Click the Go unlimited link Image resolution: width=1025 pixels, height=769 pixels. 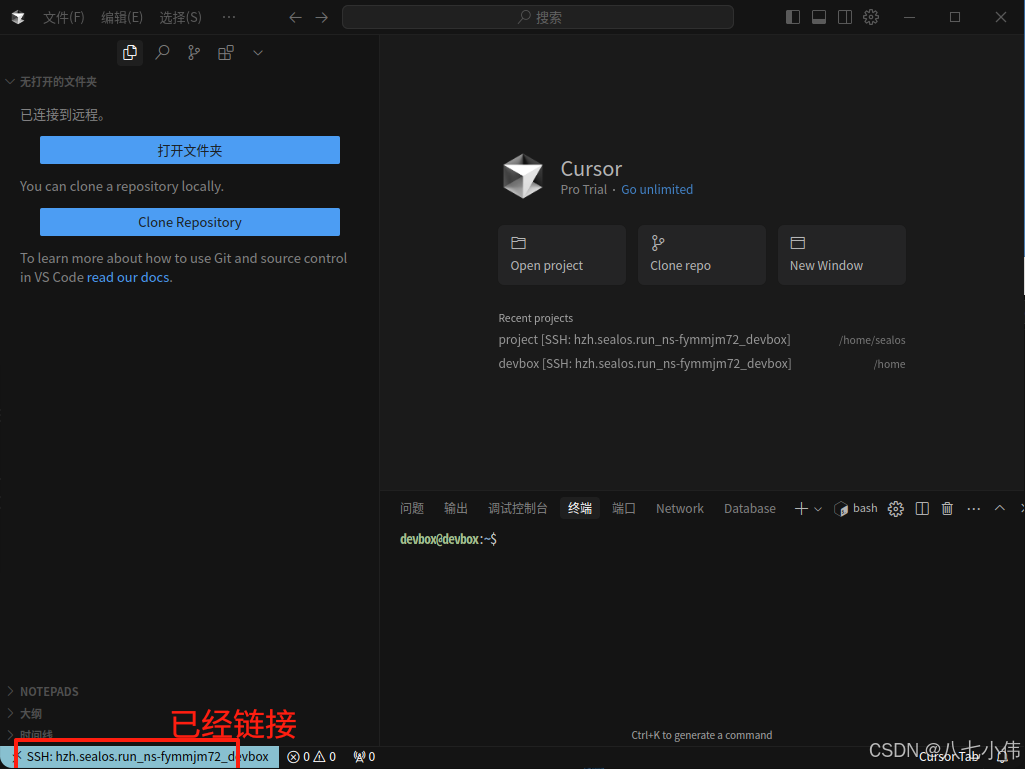click(x=657, y=190)
